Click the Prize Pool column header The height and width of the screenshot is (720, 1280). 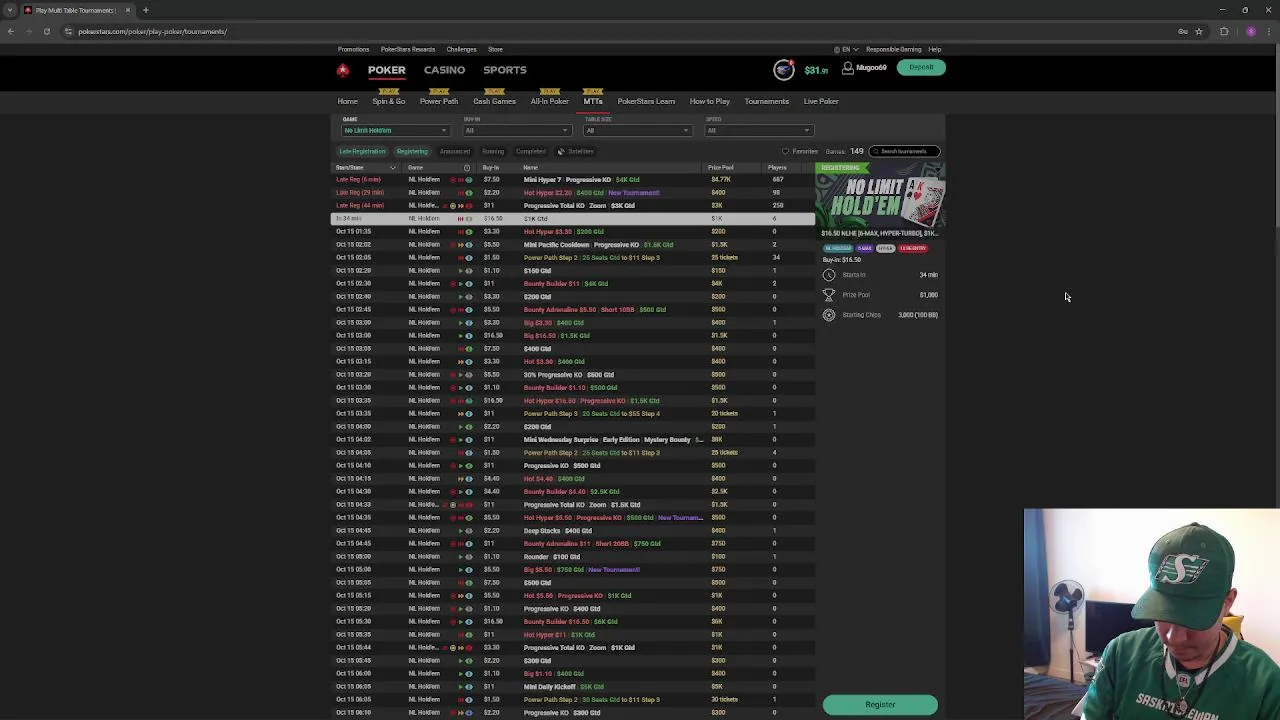pyautogui.click(x=720, y=167)
